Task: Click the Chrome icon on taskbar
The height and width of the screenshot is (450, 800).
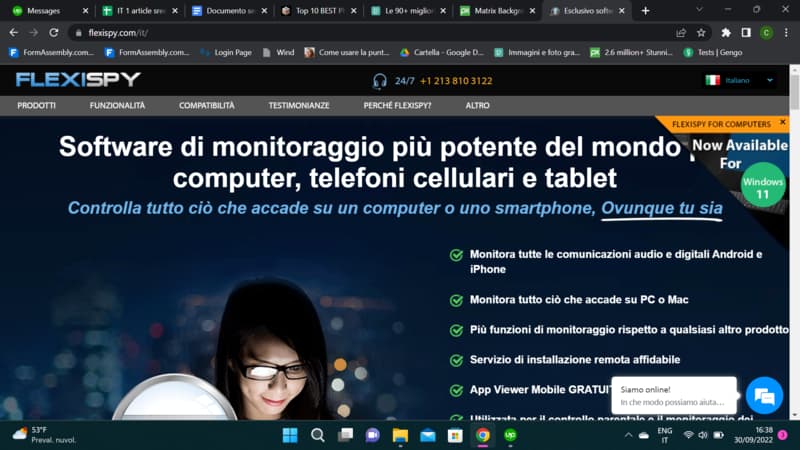Action: (483, 435)
